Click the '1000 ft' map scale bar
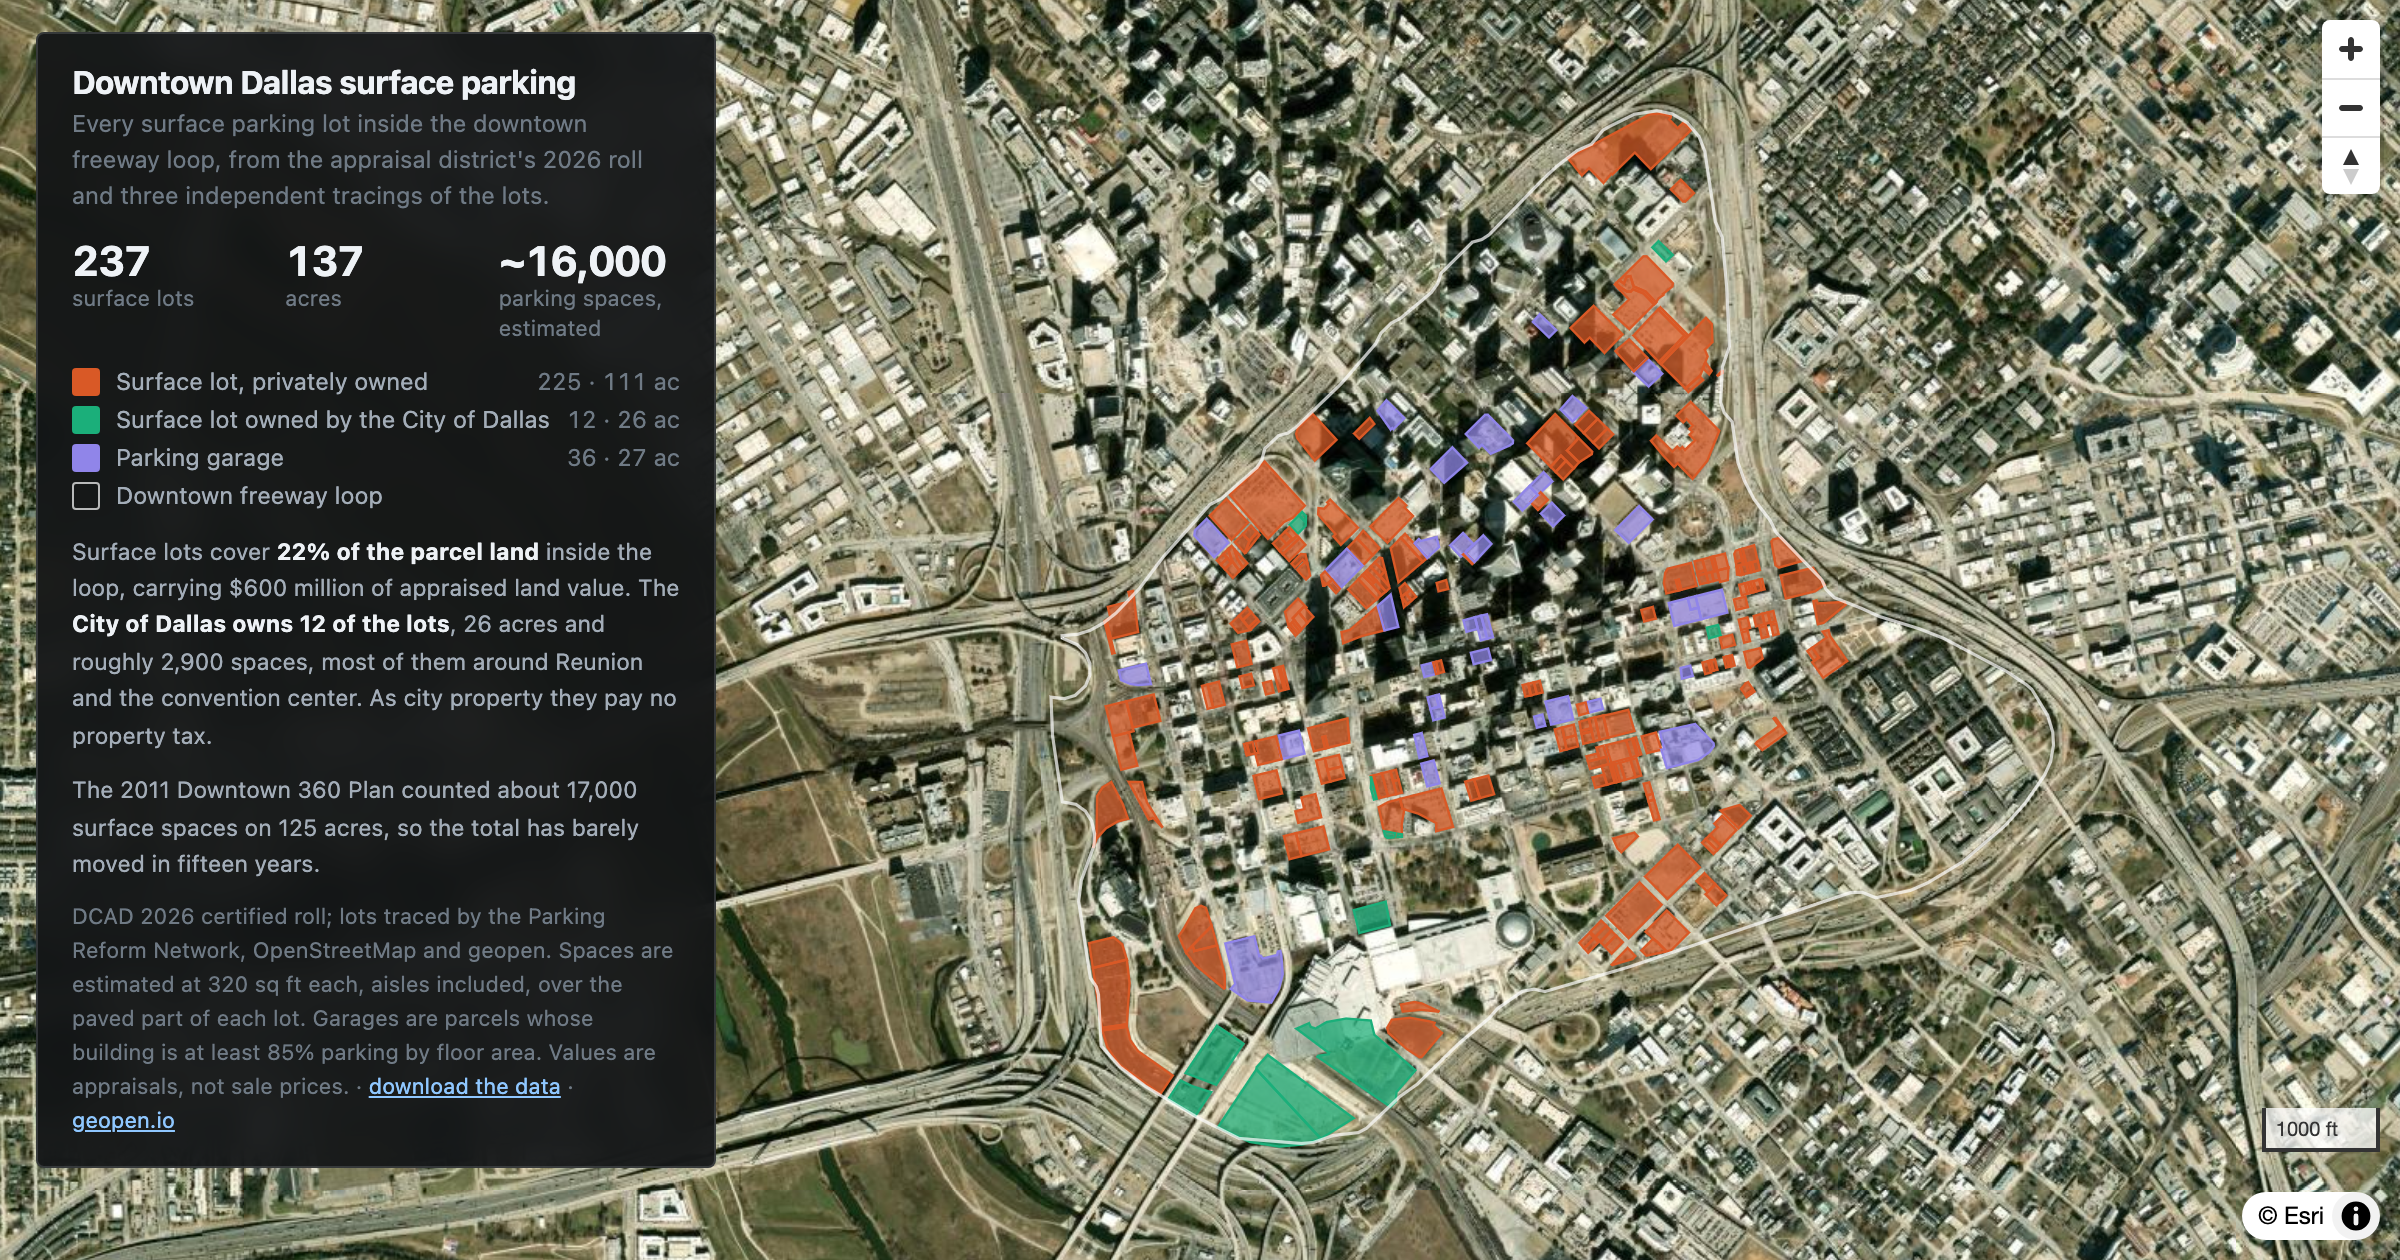The width and height of the screenshot is (2400, 1260). click(x=2320, y=1129)
